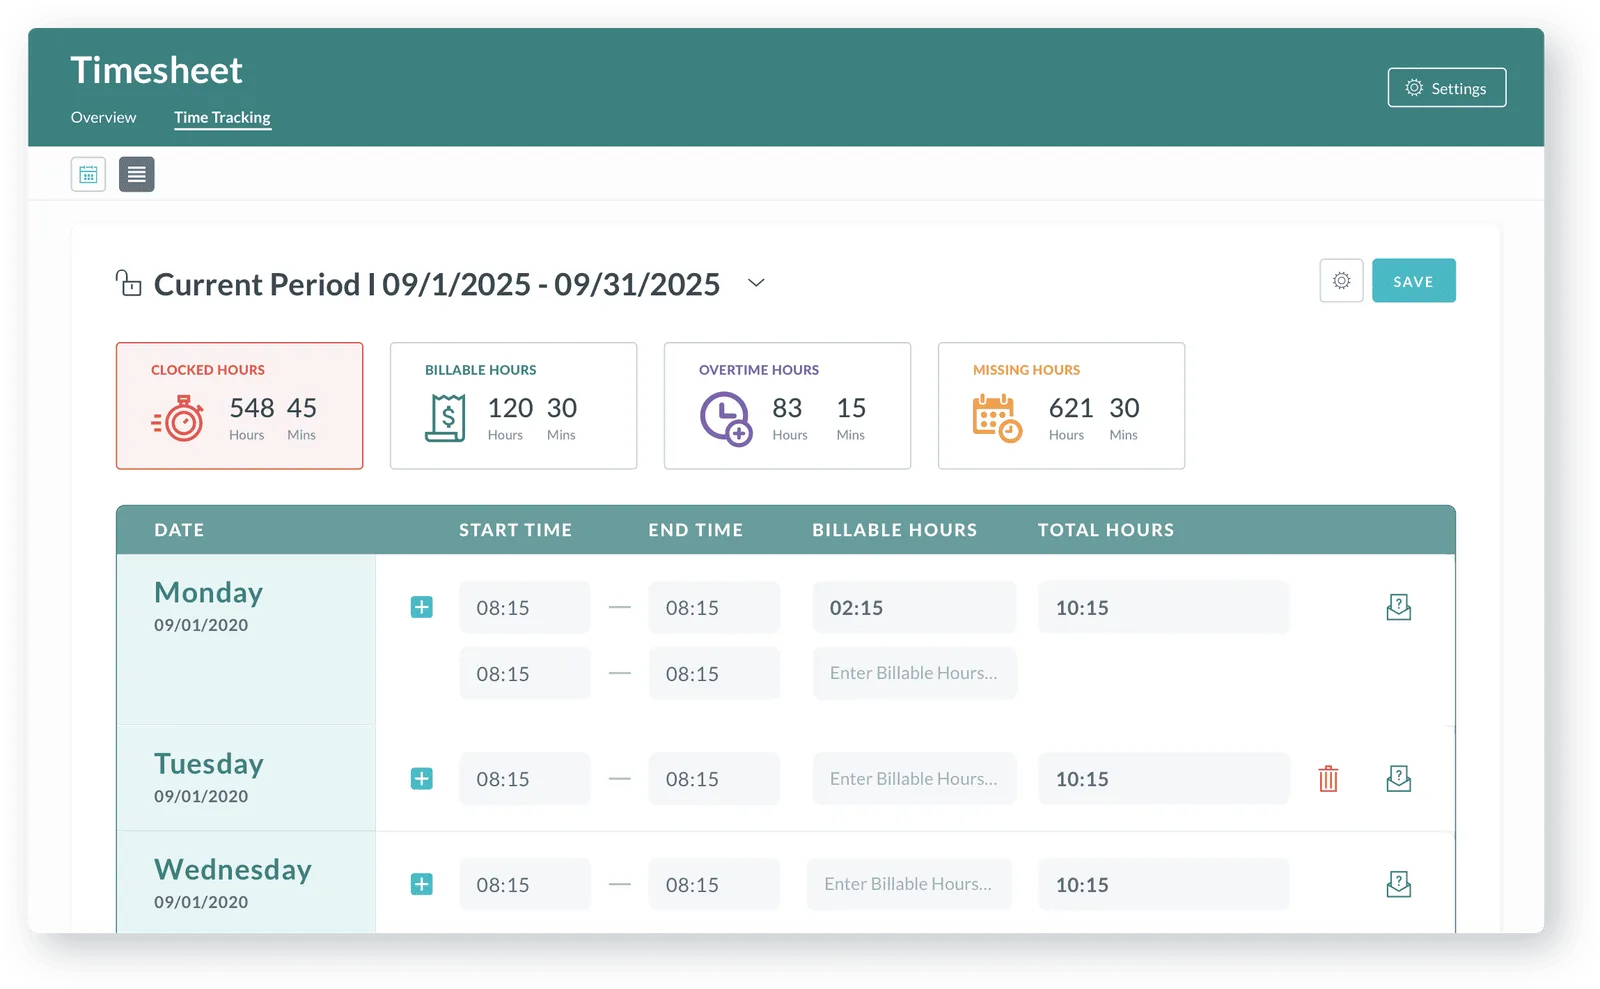Image resolution: width=1600 pixels, height=989 pixels.
Task: Click the DATE column header
Action: pos(179,530)
